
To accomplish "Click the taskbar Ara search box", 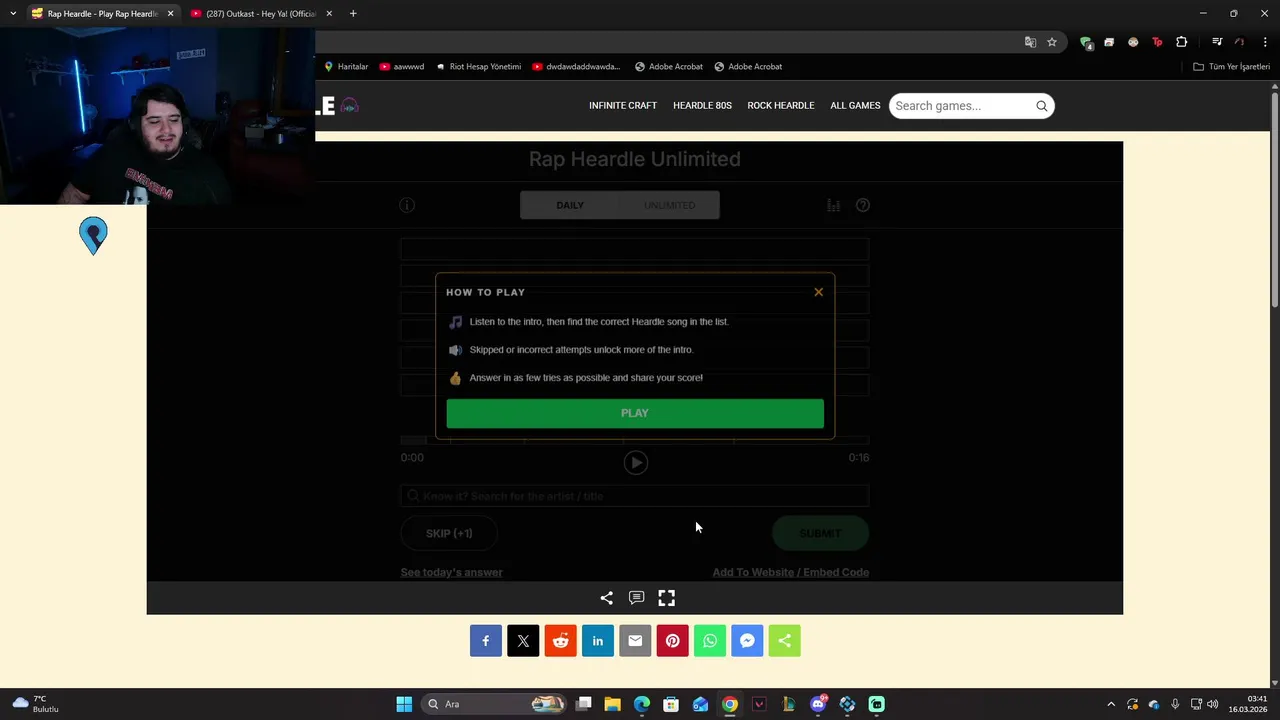I will pyautogui.click(x=495, y=704).
